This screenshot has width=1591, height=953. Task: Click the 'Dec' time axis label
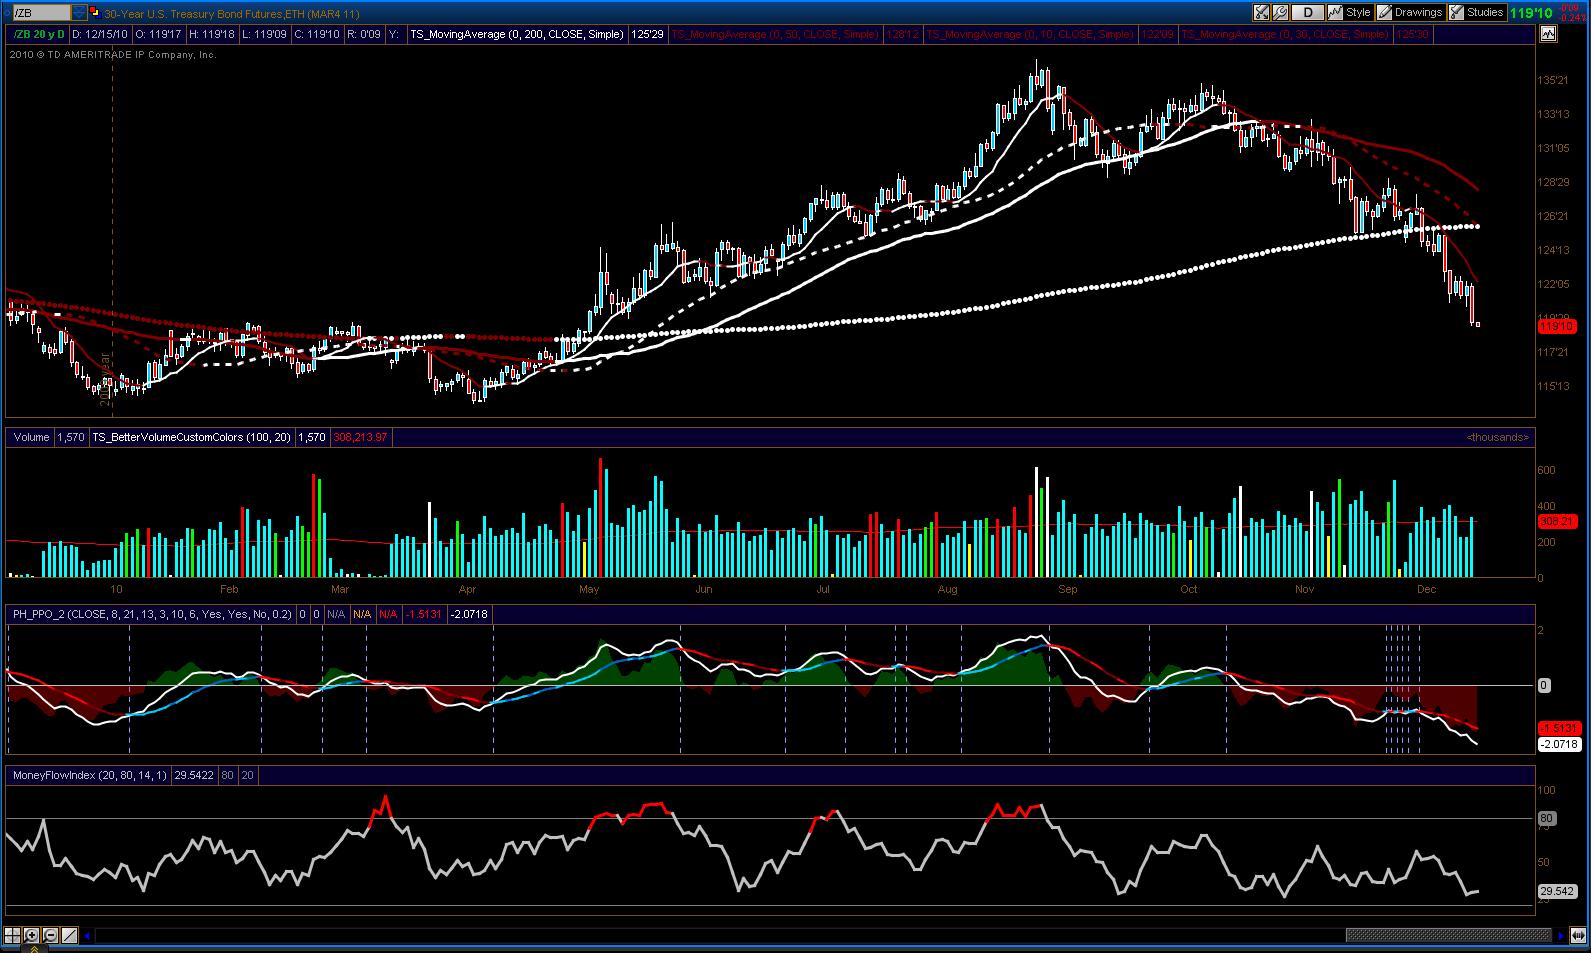pos(1426,589)
